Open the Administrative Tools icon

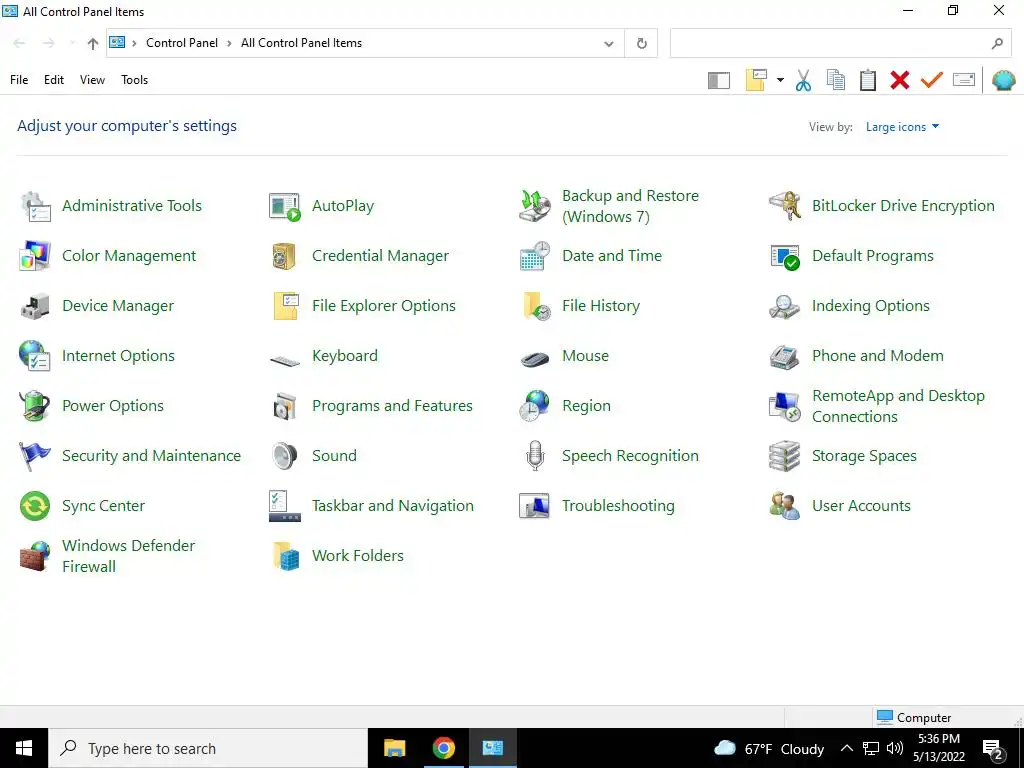tap(35, 206)
